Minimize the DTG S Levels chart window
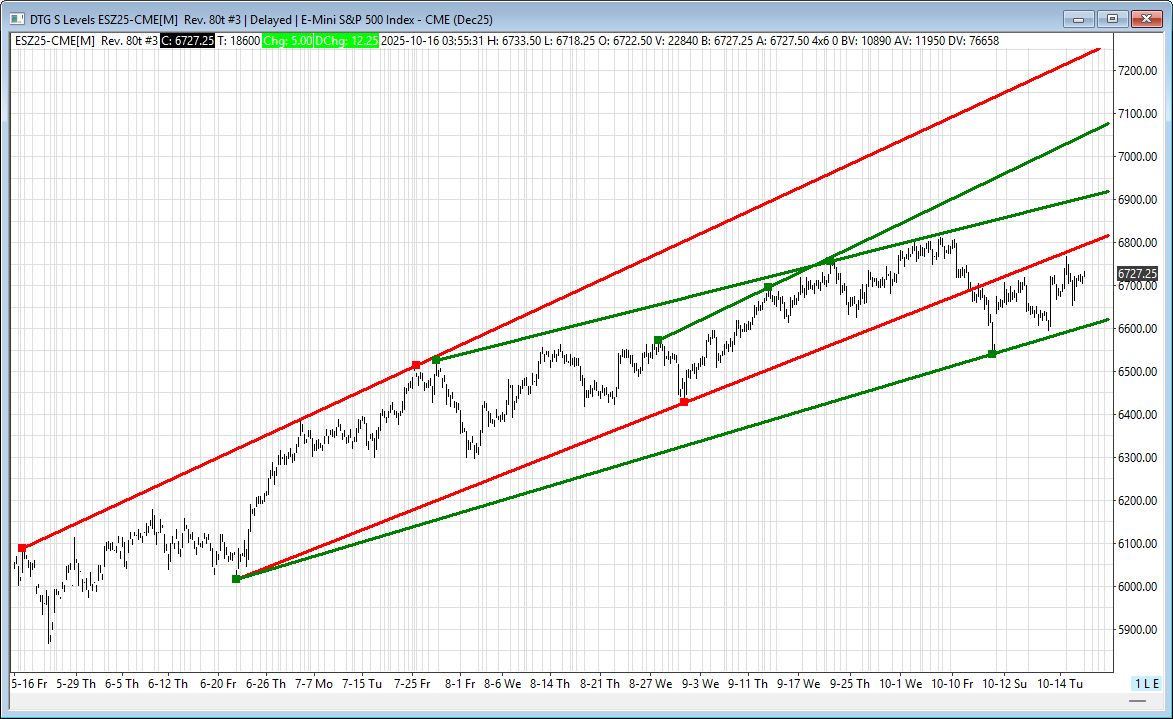This screenshot has height=719, width=1173. pyautogui.click(x=1079, y=18)
